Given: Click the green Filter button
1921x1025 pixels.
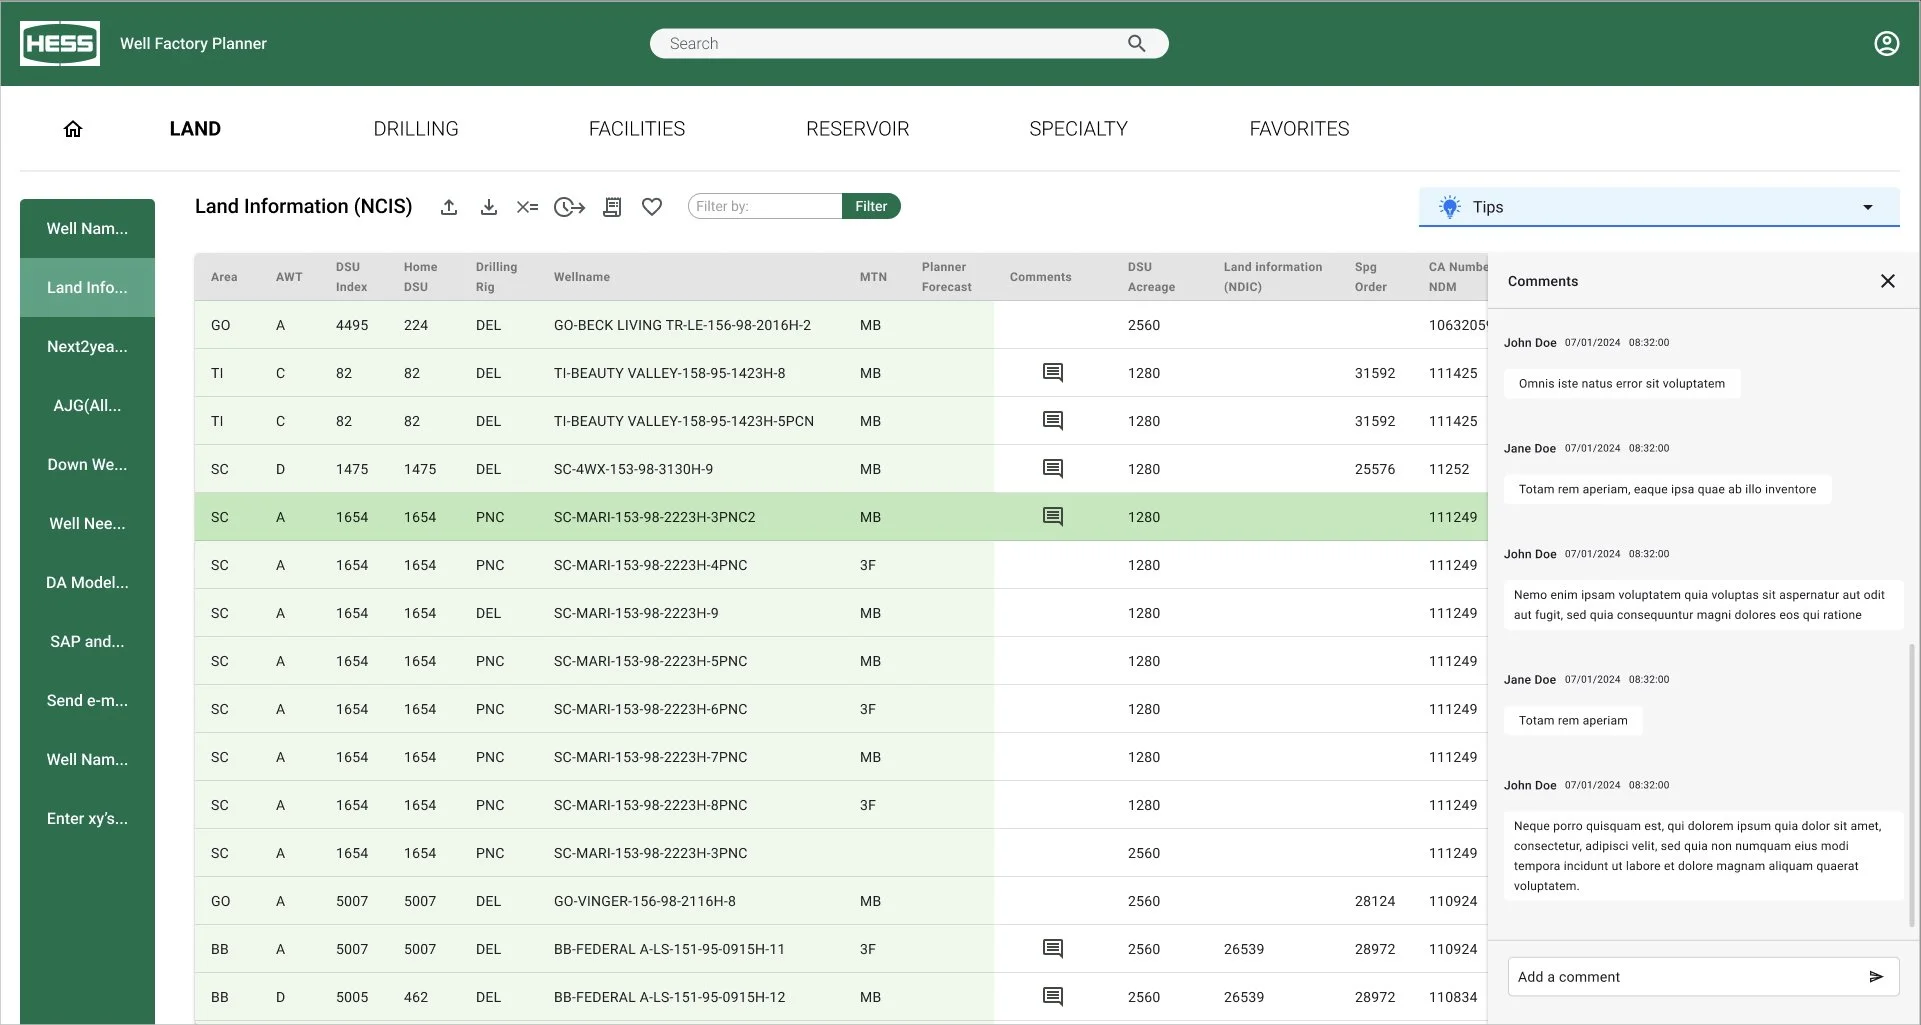Looking at the screenshot, I should tap(871, 206).
